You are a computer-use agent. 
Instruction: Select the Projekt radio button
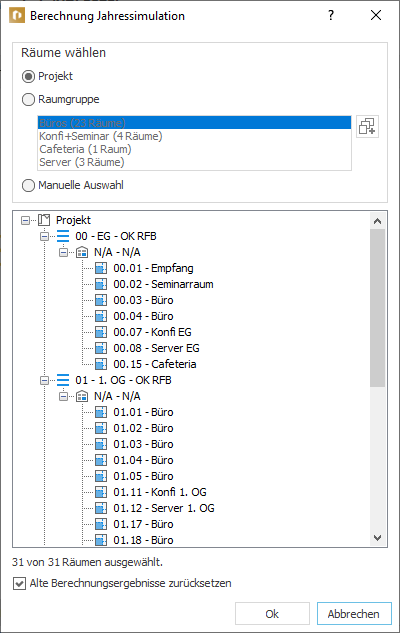click(x=28, y=76)
